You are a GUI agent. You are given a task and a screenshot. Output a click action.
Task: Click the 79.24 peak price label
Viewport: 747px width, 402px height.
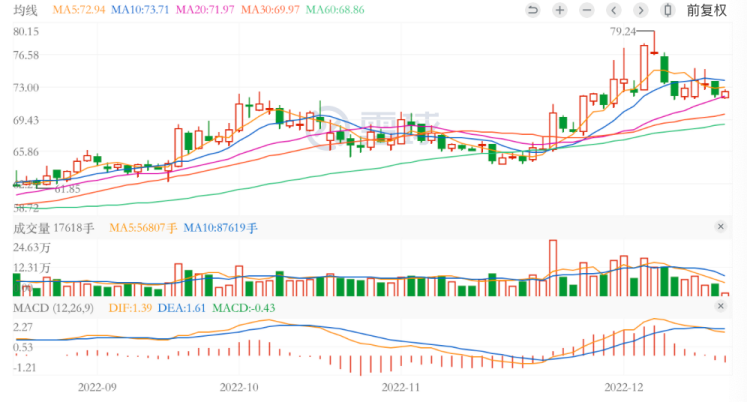(623, 31)
